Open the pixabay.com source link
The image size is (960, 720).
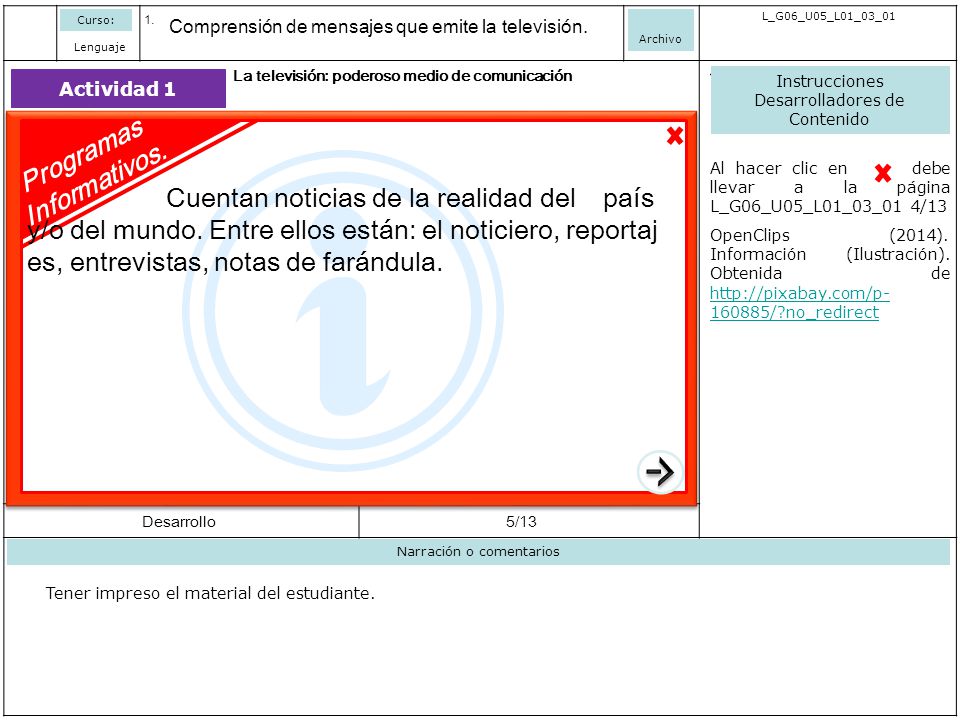click(x=800, y=302)
